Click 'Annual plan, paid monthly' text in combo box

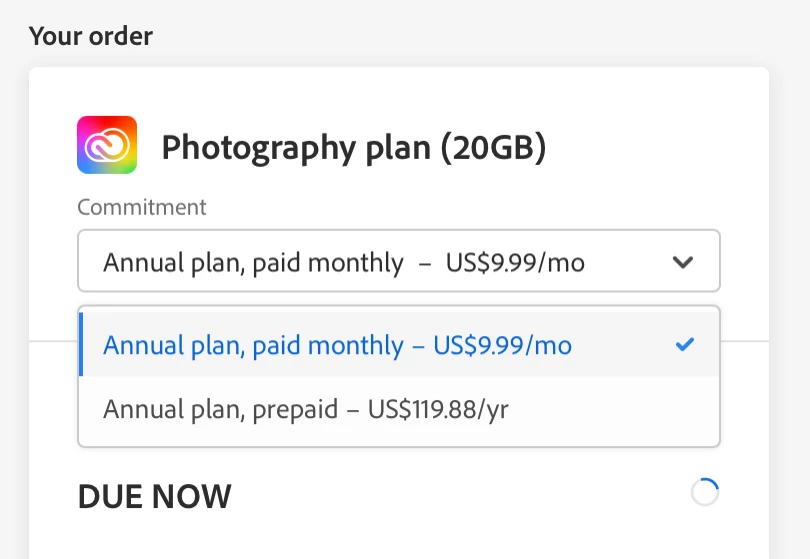point(254,263)
